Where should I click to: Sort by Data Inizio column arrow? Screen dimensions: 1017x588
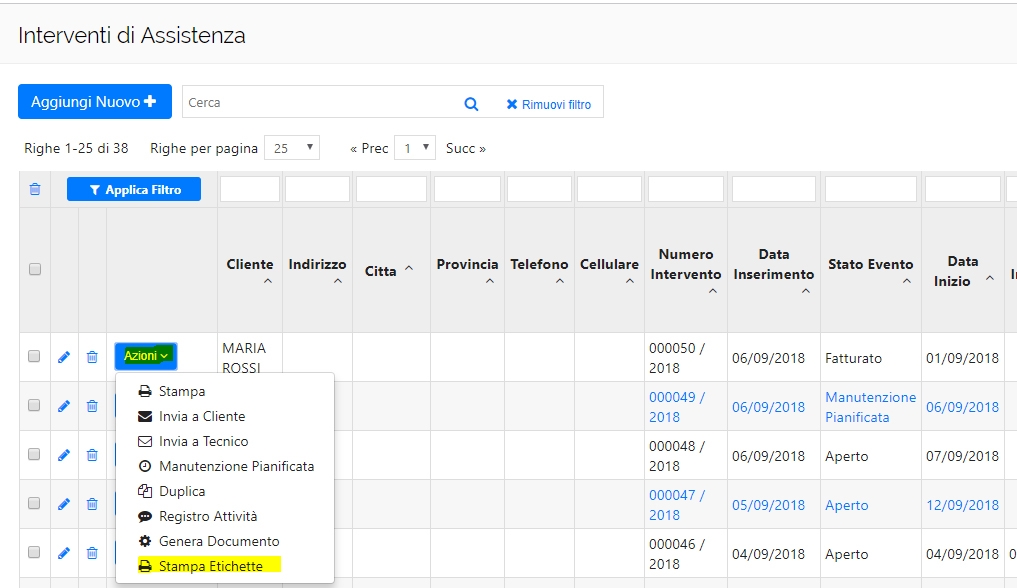click(x=989, y=277)
